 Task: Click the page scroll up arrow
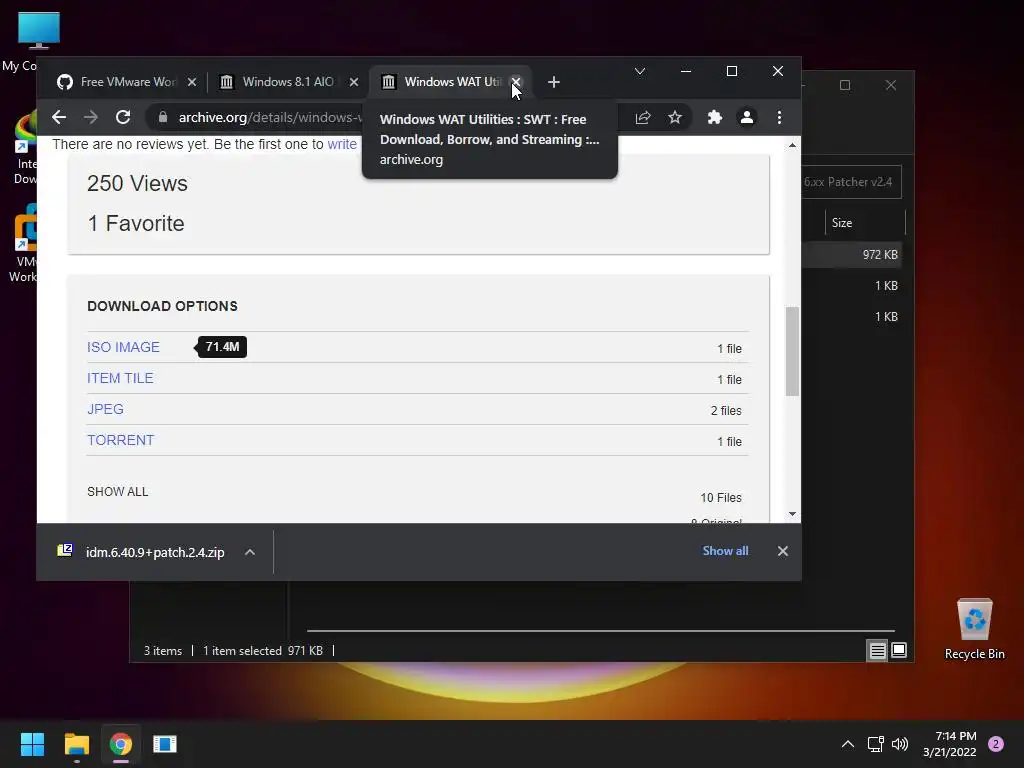[x=792, y=145]
